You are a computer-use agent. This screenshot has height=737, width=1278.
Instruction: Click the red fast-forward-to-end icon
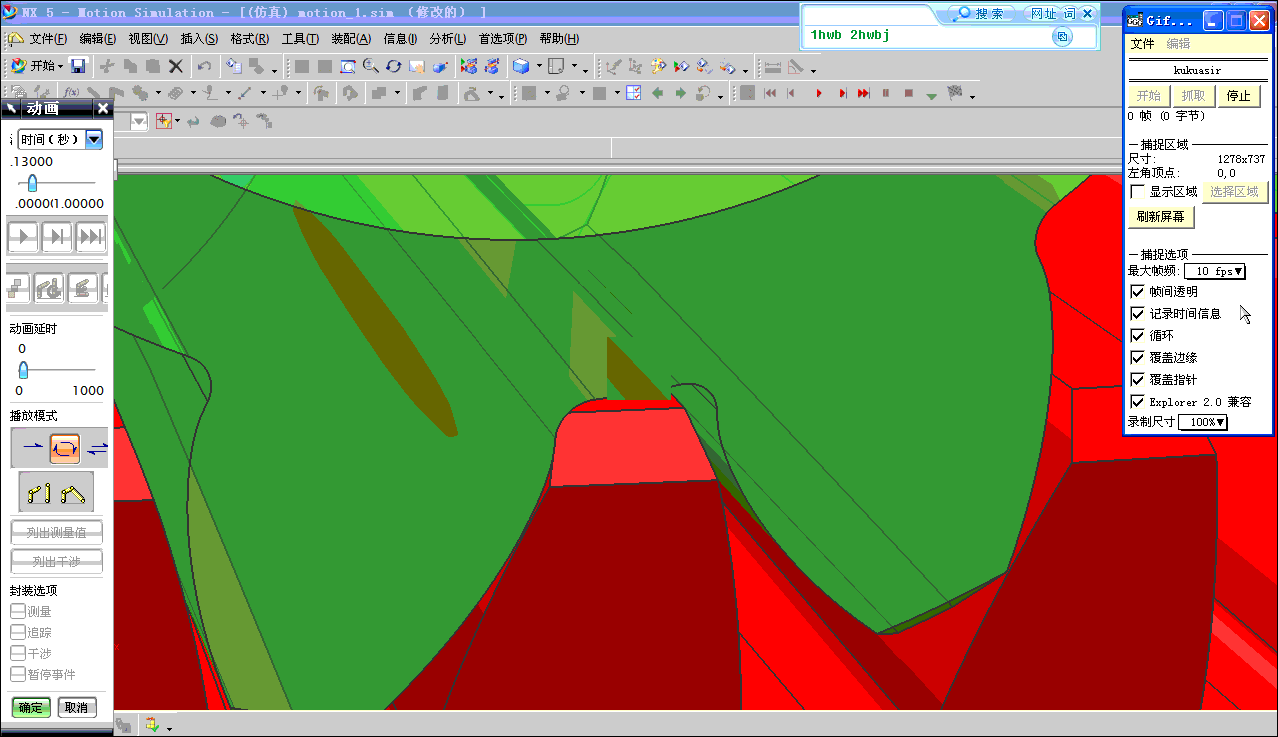tap(863, 93)
